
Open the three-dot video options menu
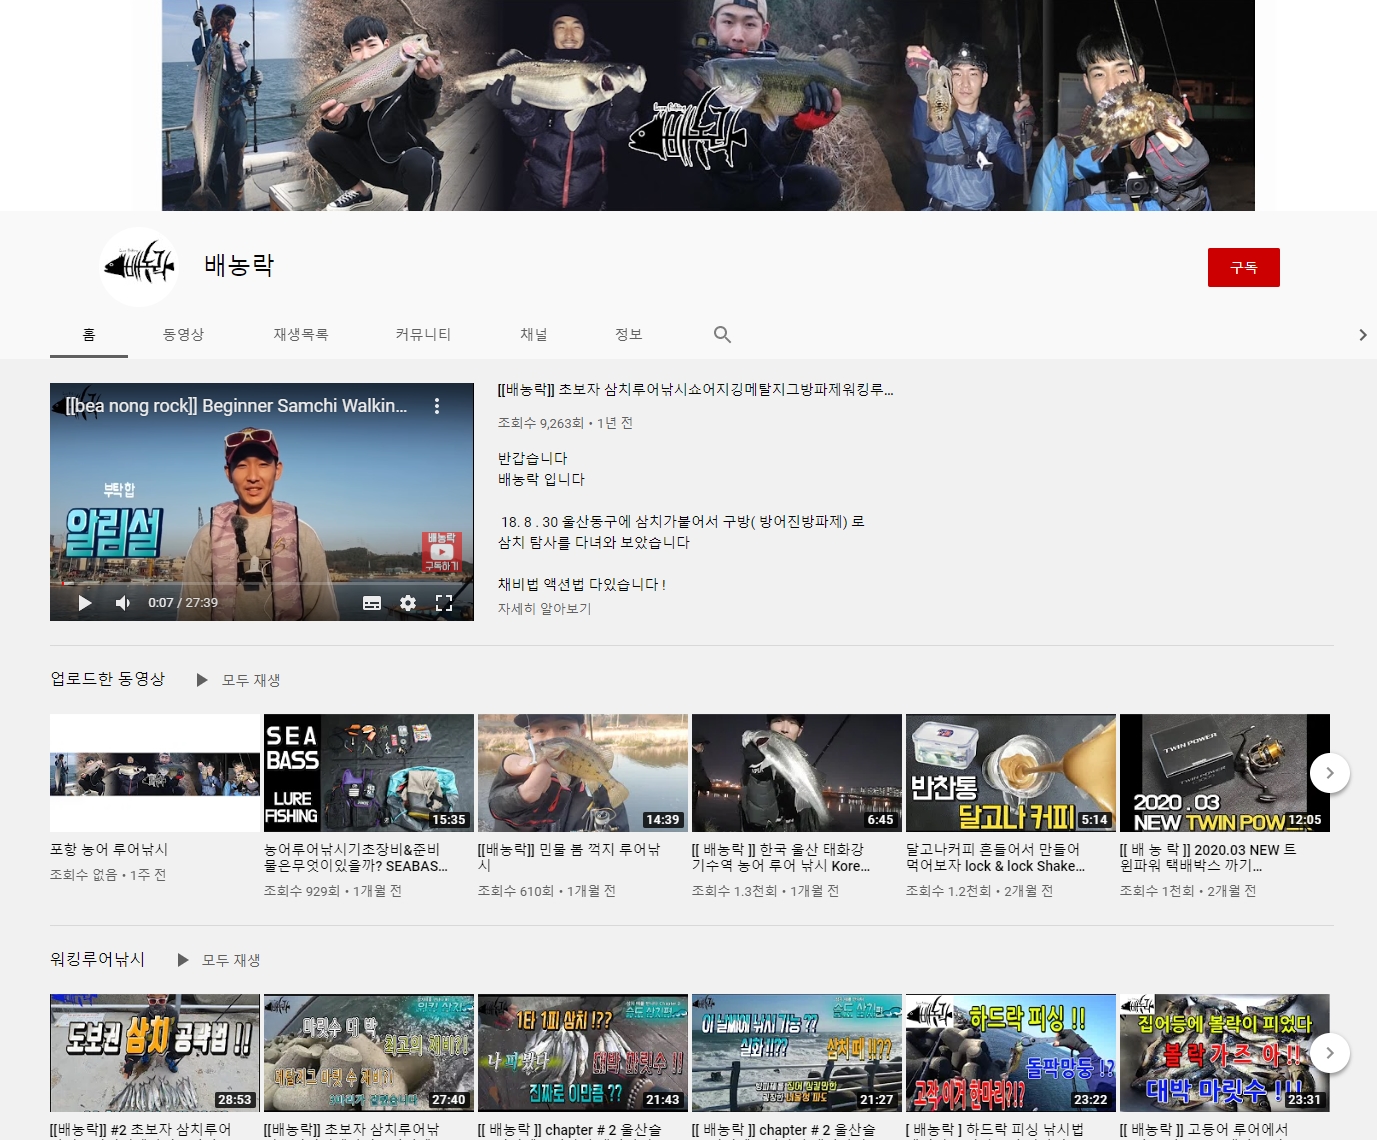[437, 406]
